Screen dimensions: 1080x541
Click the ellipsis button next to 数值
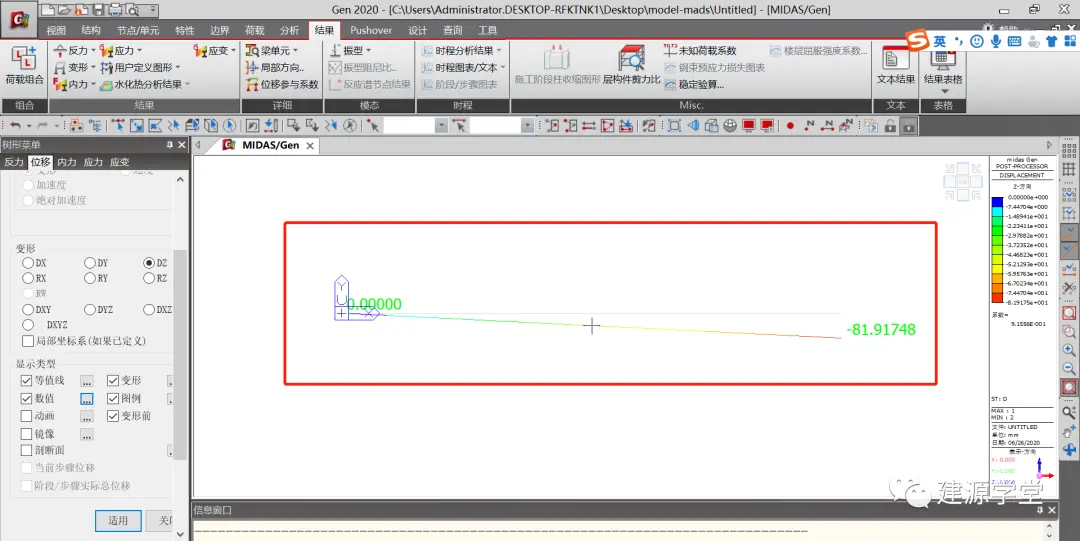point(86,399)
